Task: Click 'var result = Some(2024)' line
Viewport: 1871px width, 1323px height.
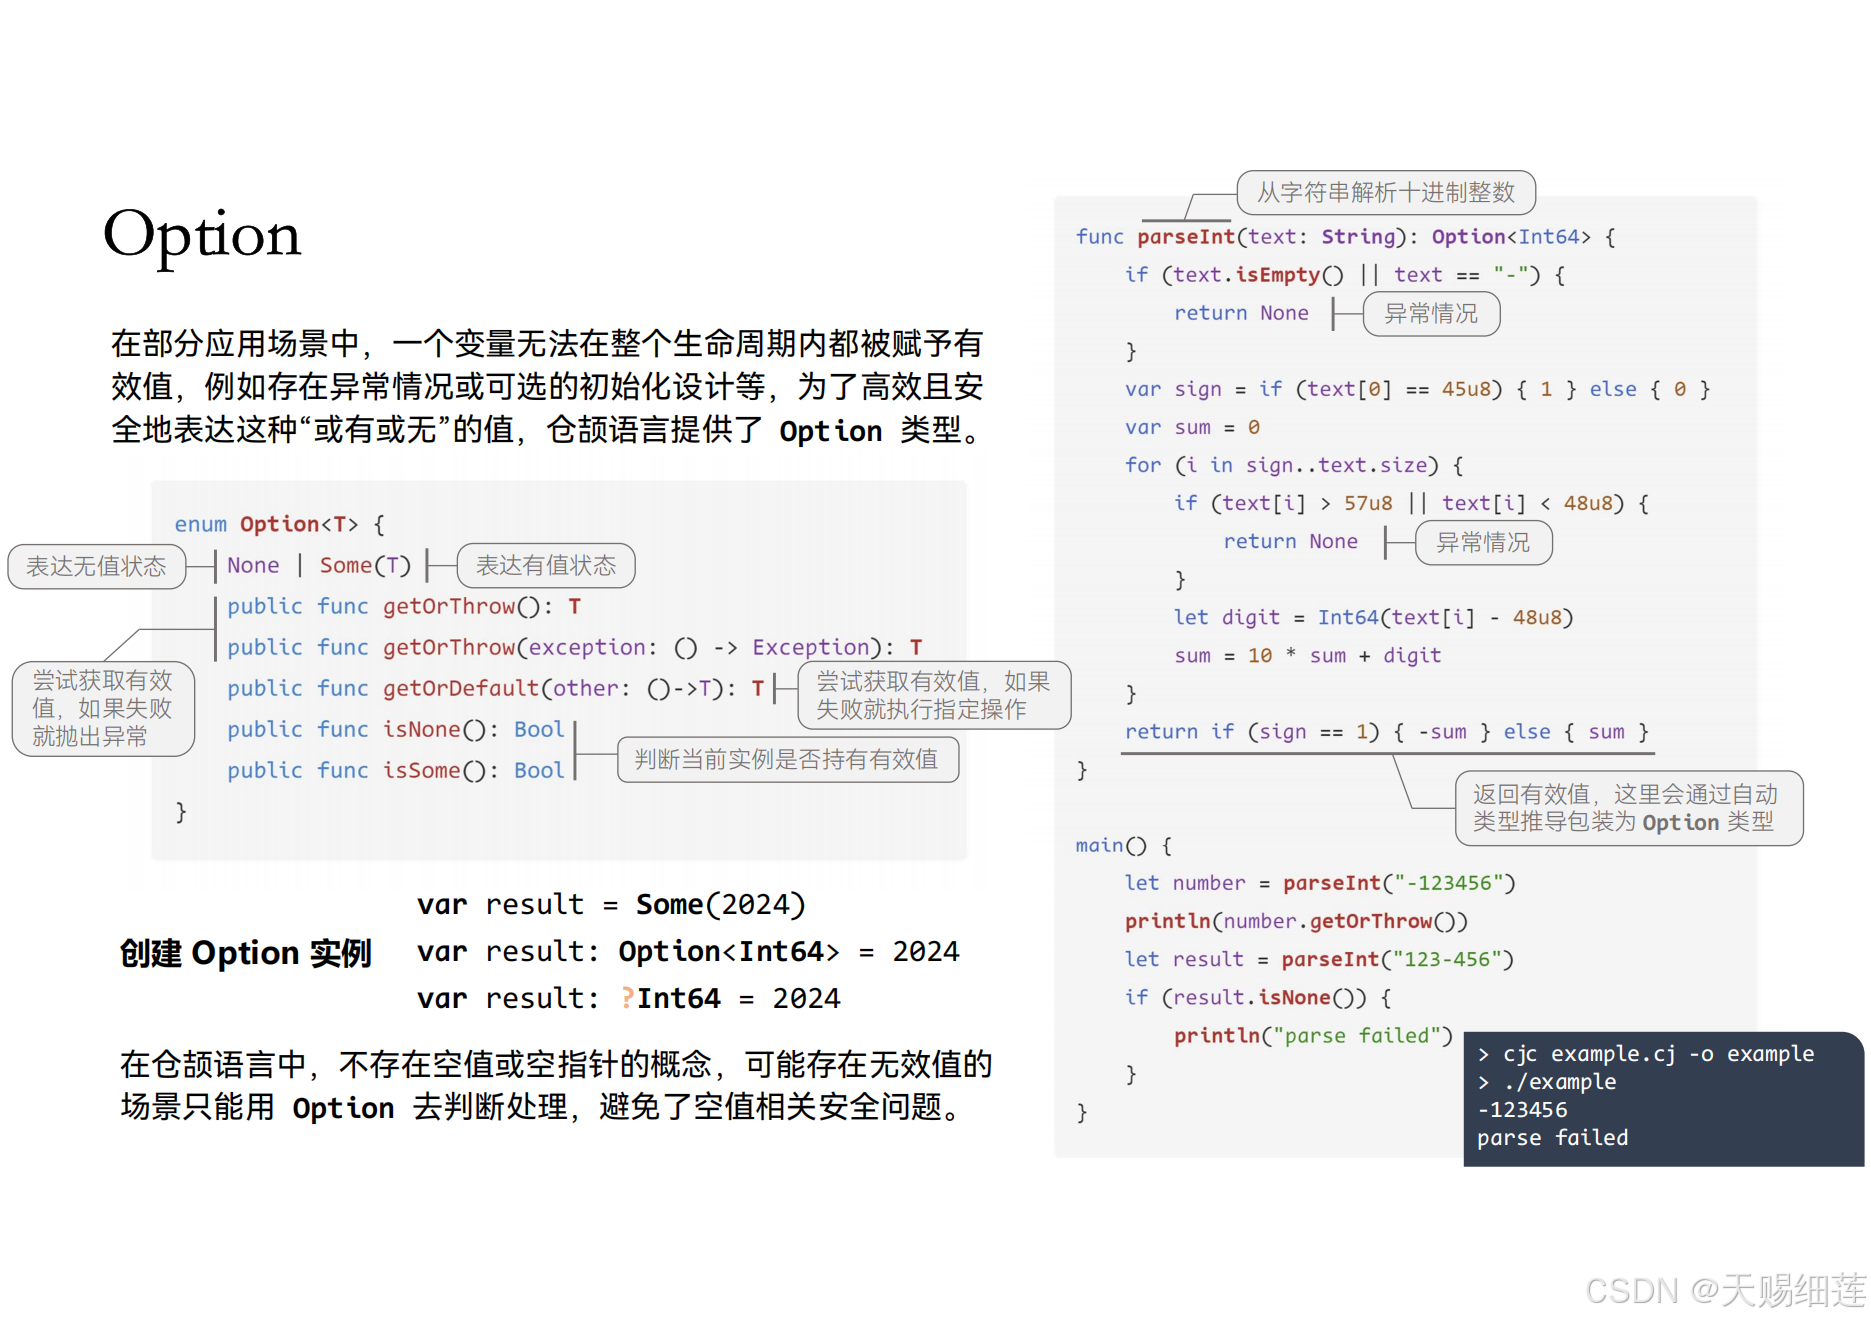Action: [x=611, y=904]
